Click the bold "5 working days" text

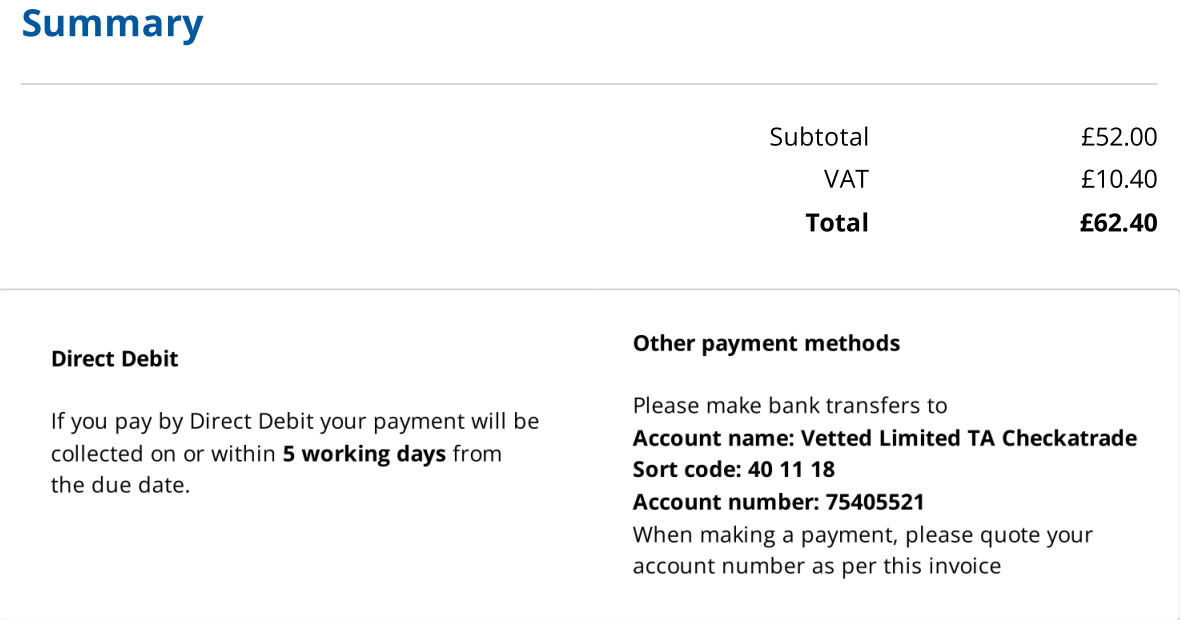point(364,454)
